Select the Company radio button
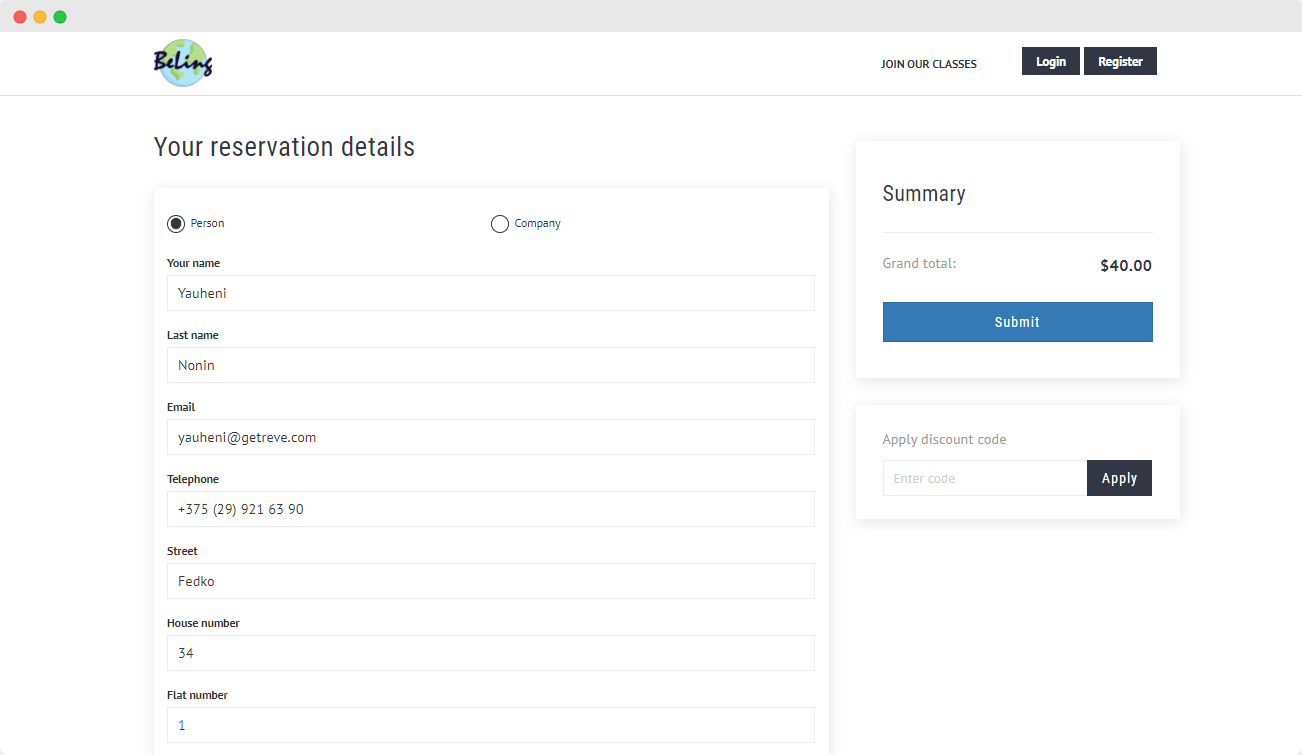This screenshot has height=755, width=1302. (500, 224)
